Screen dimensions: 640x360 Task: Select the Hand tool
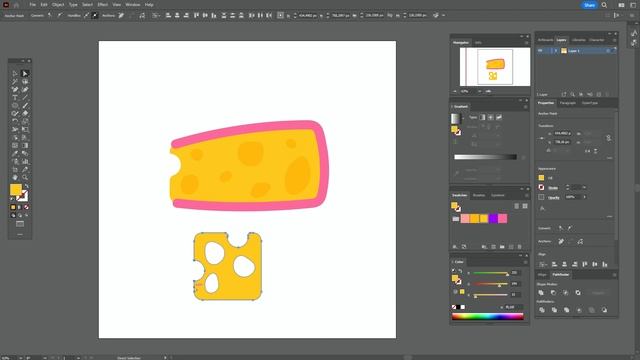click(x=15, y=177)
